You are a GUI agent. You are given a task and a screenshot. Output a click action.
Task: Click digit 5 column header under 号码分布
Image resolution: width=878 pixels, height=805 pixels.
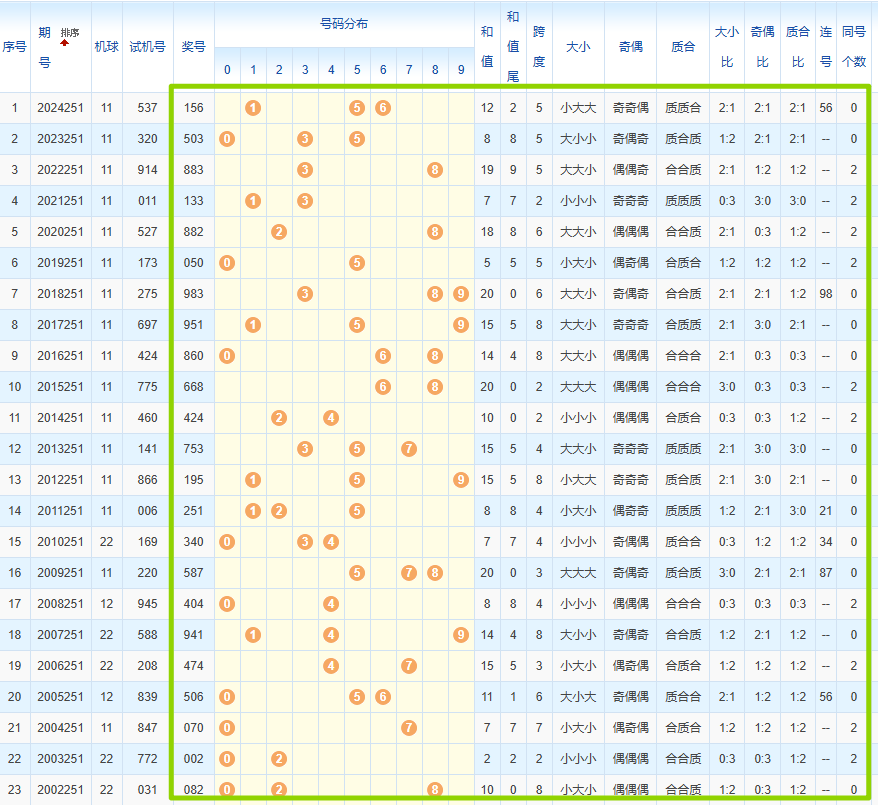[357, 70]
